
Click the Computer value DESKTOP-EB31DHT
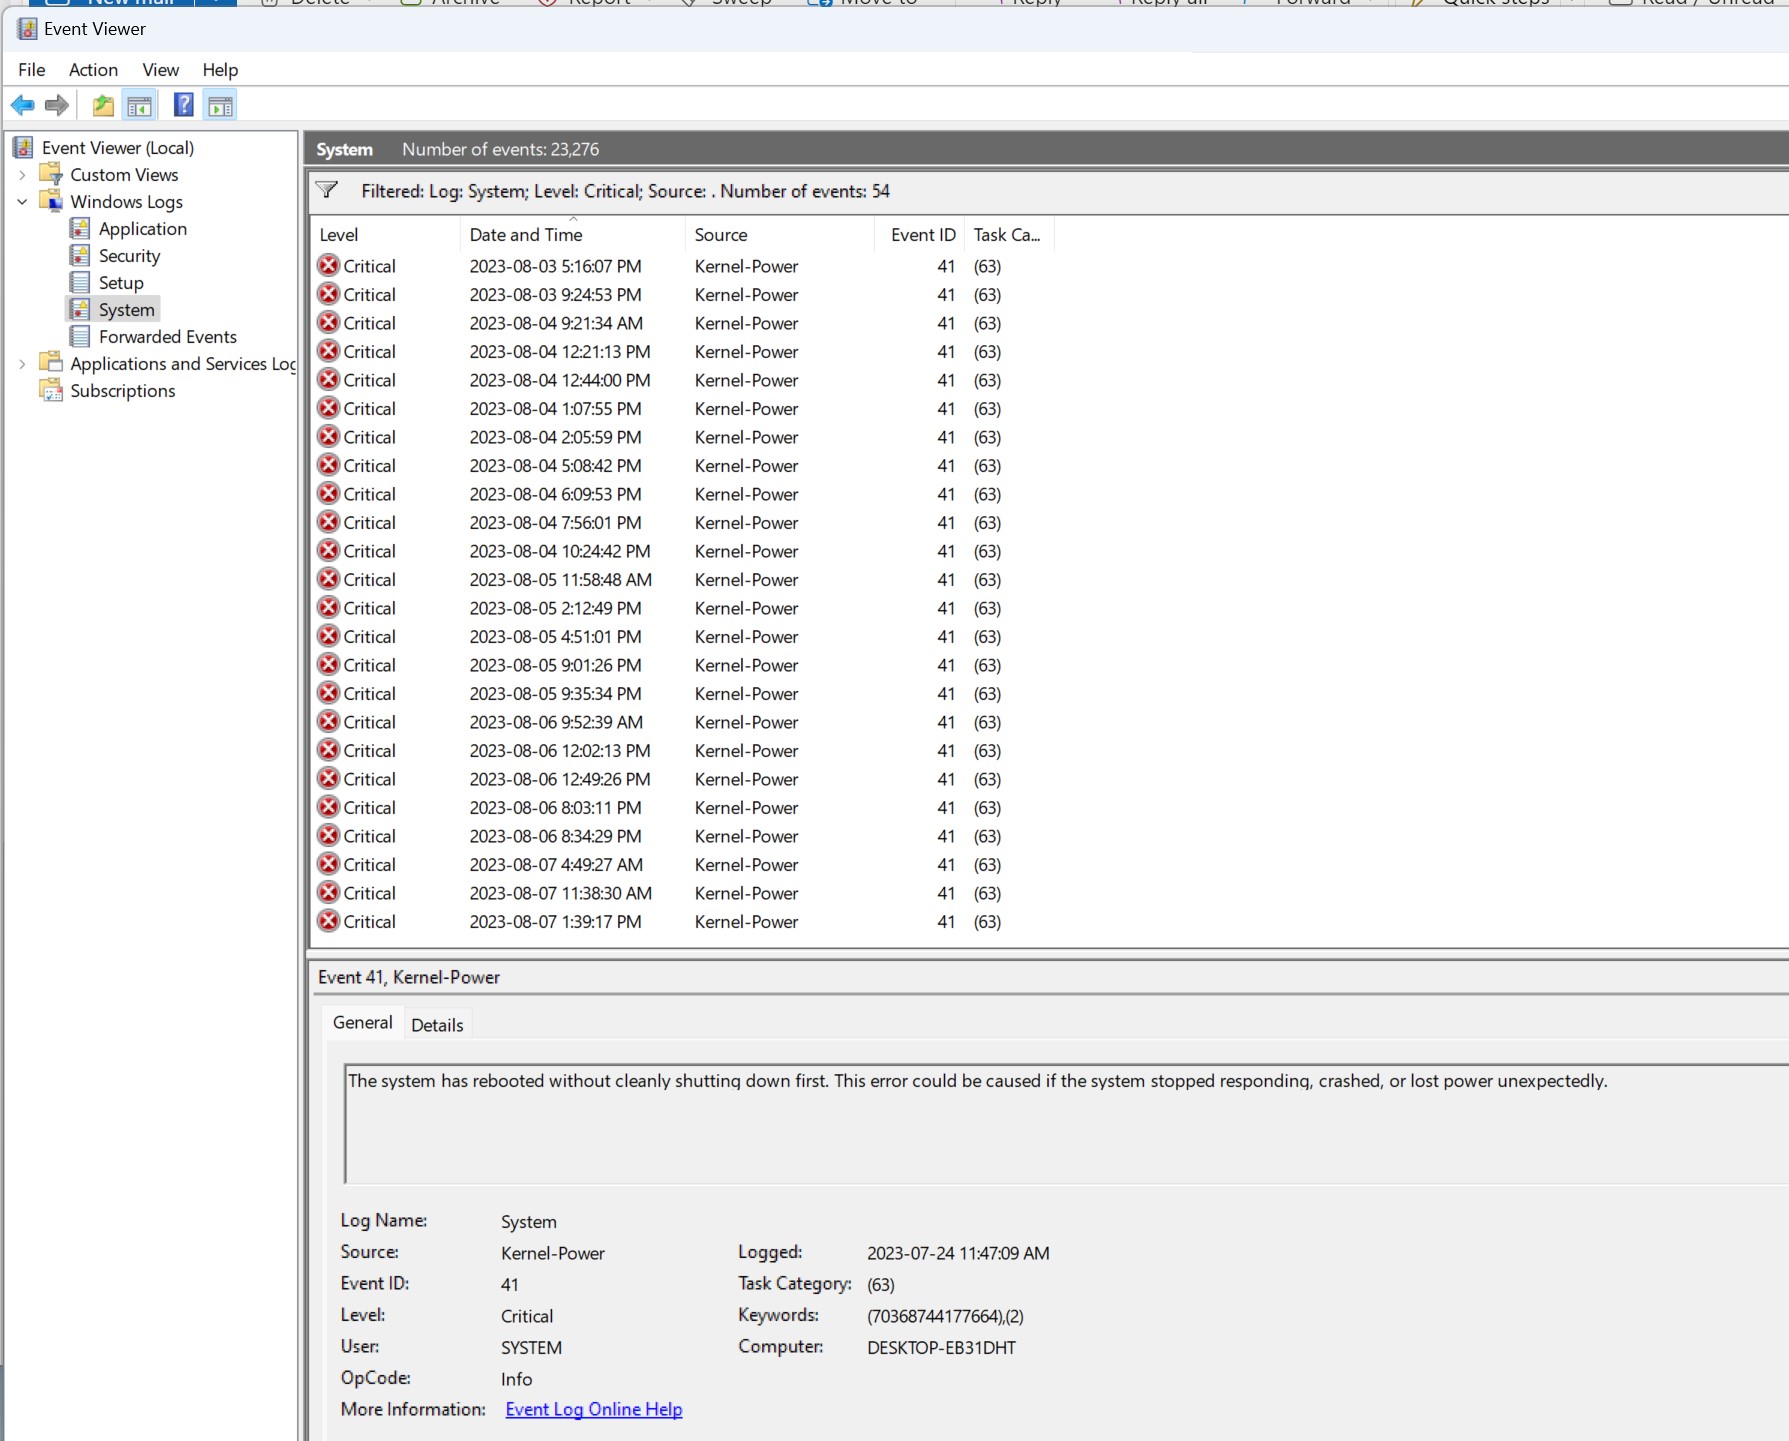(x=941, y=1347)
